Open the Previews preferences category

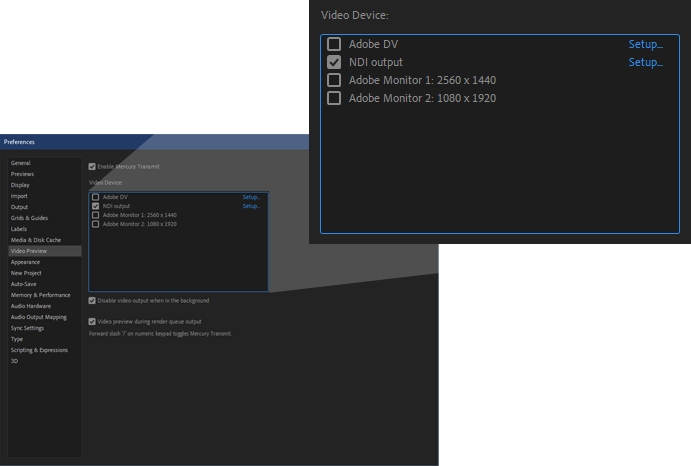tap(22, 174)
